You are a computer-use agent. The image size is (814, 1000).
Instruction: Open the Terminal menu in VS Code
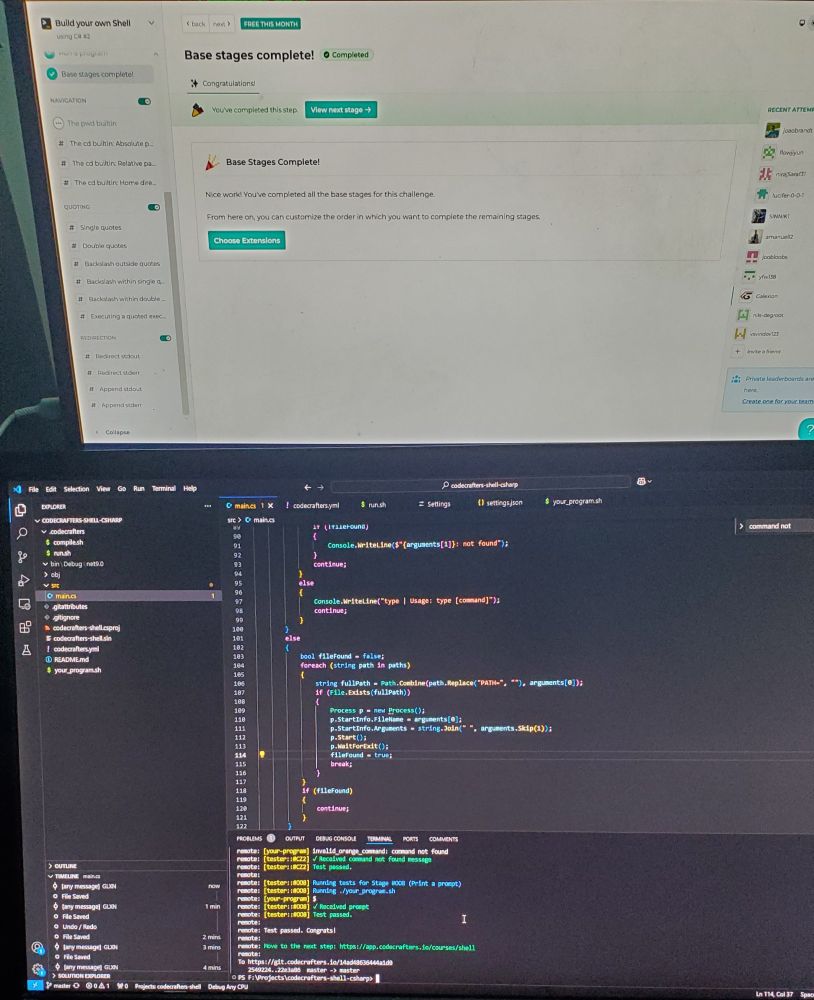[x=163, y=489]
